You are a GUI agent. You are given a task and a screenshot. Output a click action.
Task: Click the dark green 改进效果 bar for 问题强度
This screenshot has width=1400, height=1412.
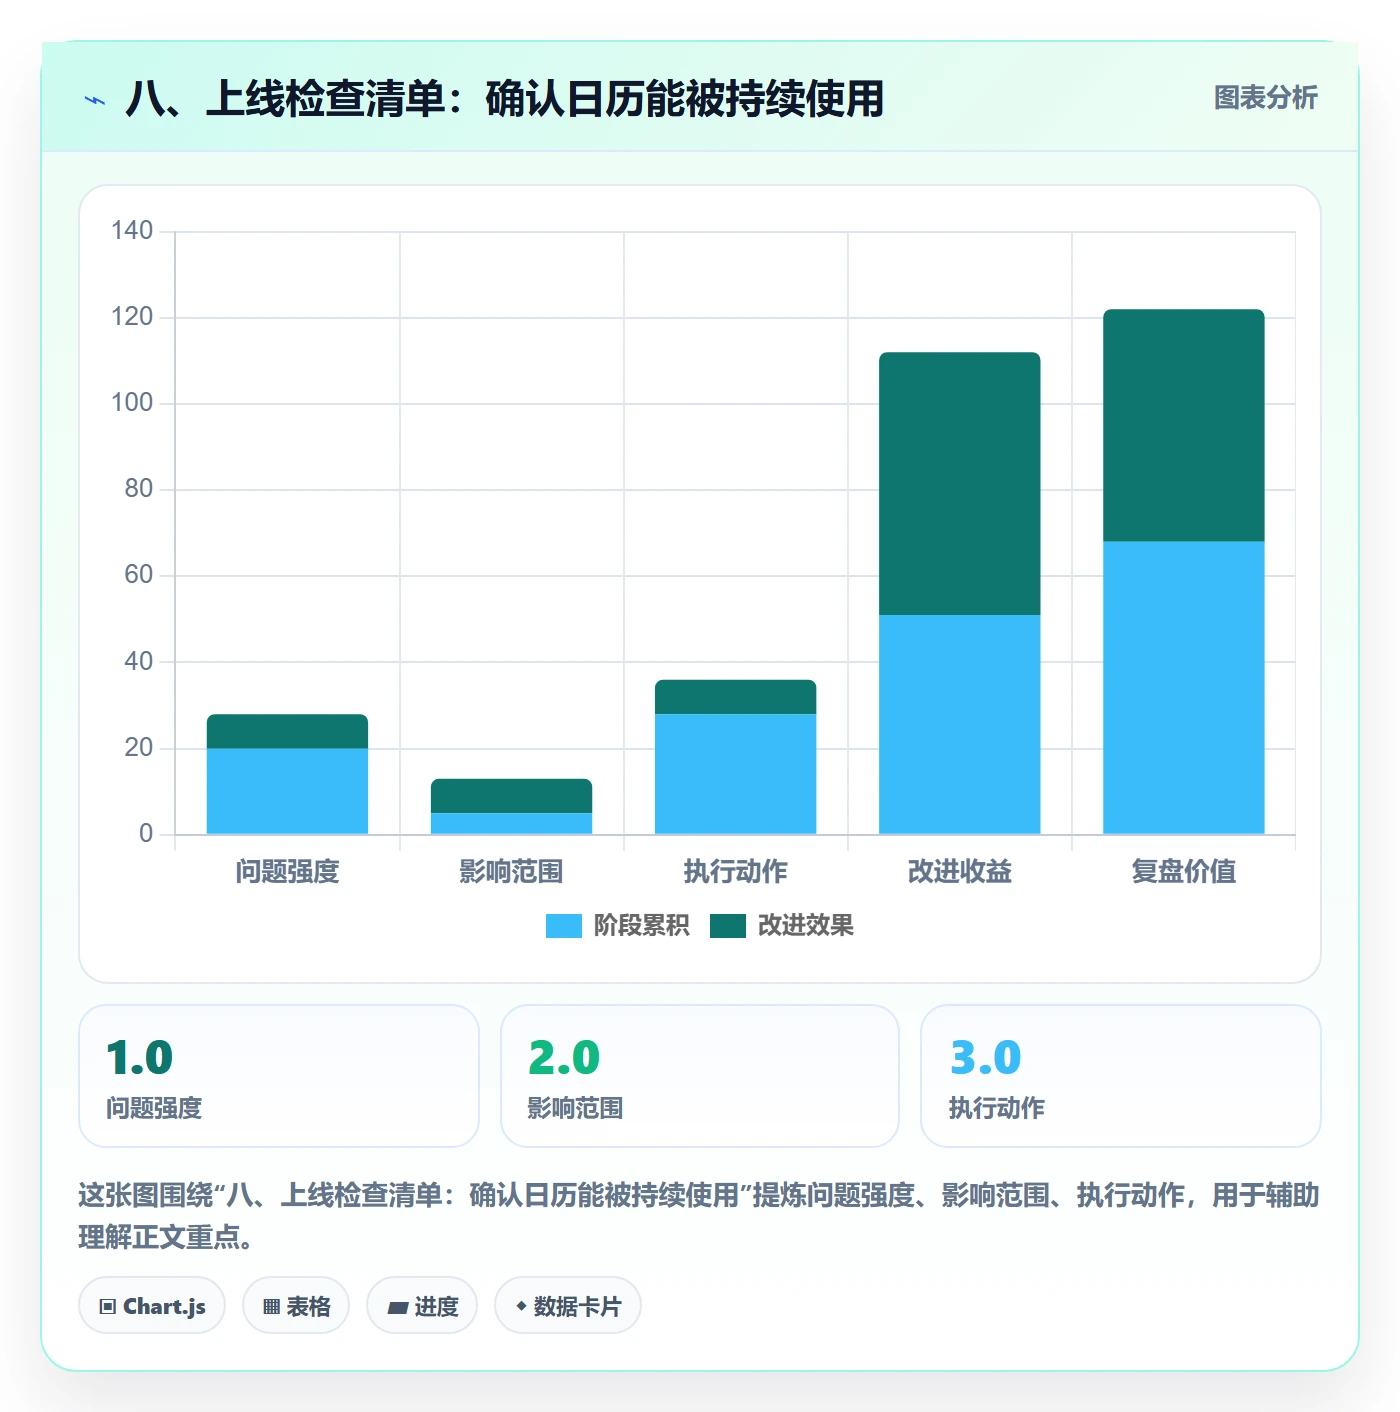[288, 731]
